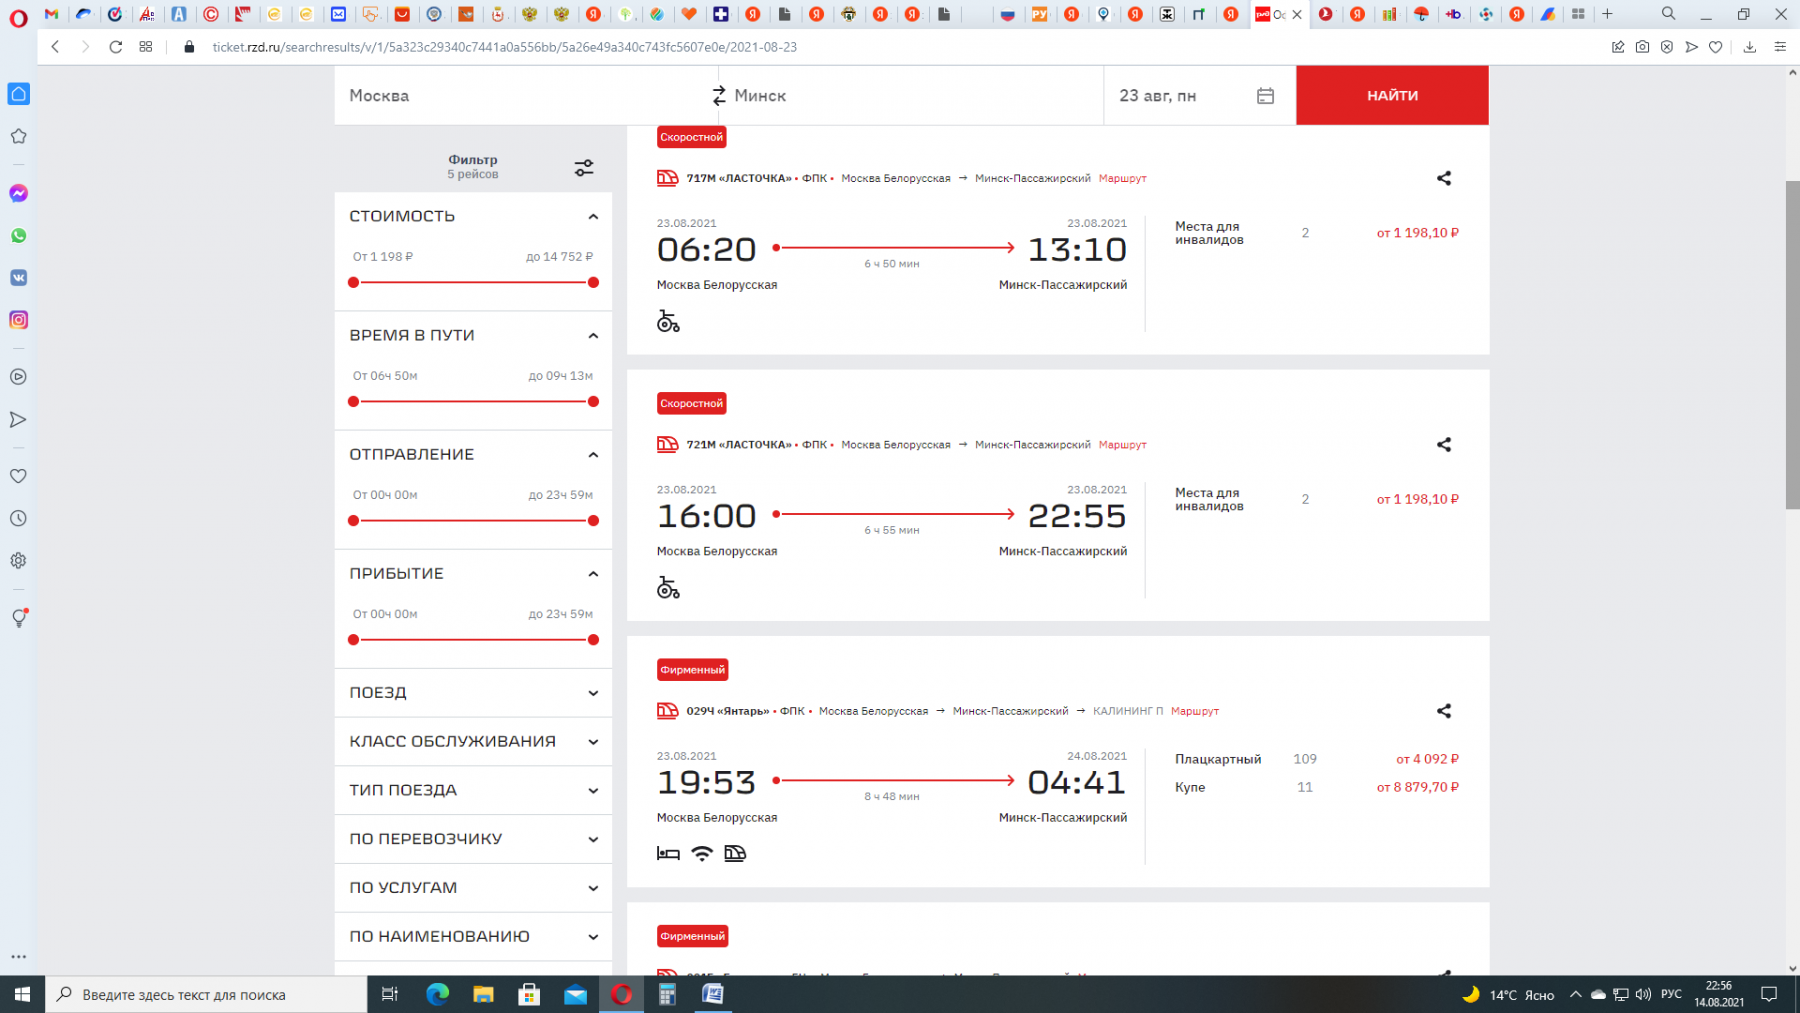Collapse the ОТПРАВЛЕНИЕ filter section
The image size is (1800, 1013).
point(593,454)
